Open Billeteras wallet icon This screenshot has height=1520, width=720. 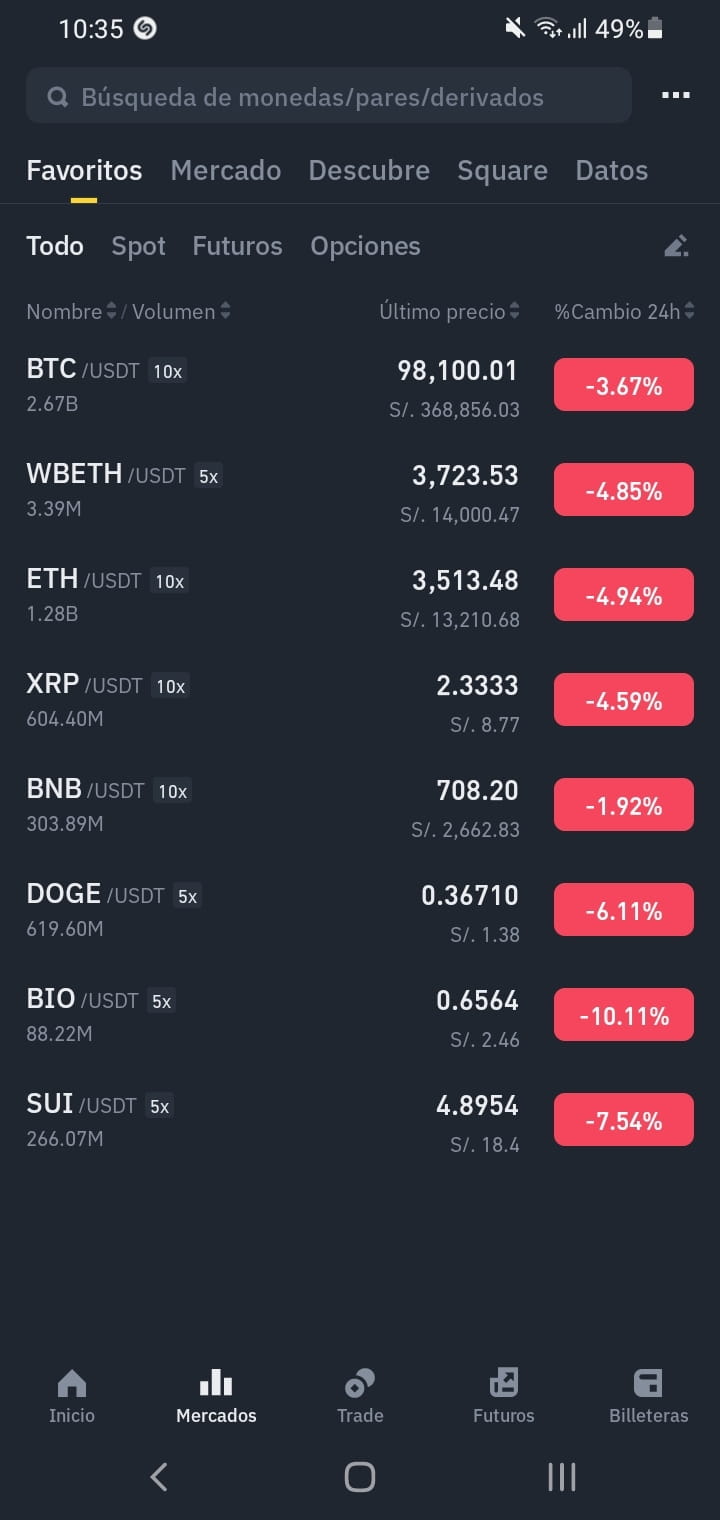[x=648, y=1384]
